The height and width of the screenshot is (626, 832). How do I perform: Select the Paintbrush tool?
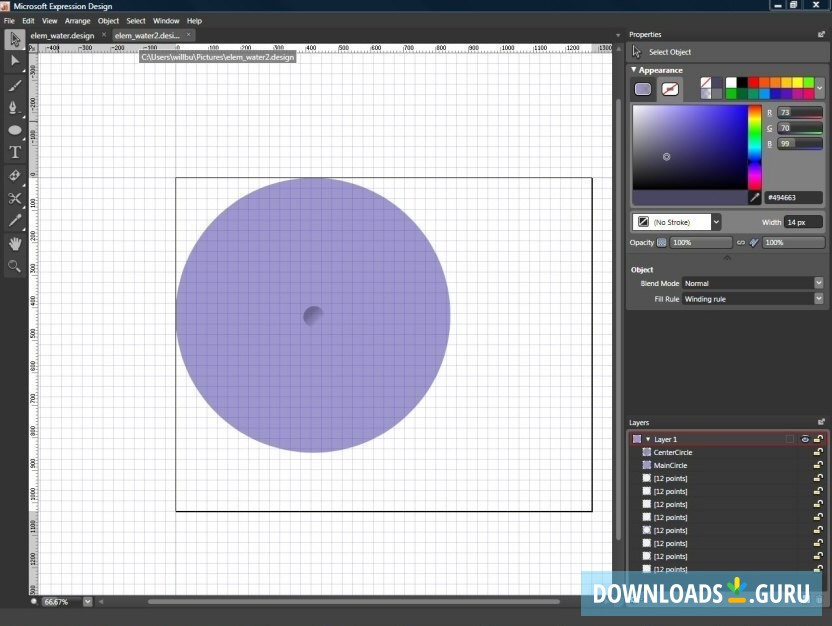pyautogui.click(x=15, y=84)
